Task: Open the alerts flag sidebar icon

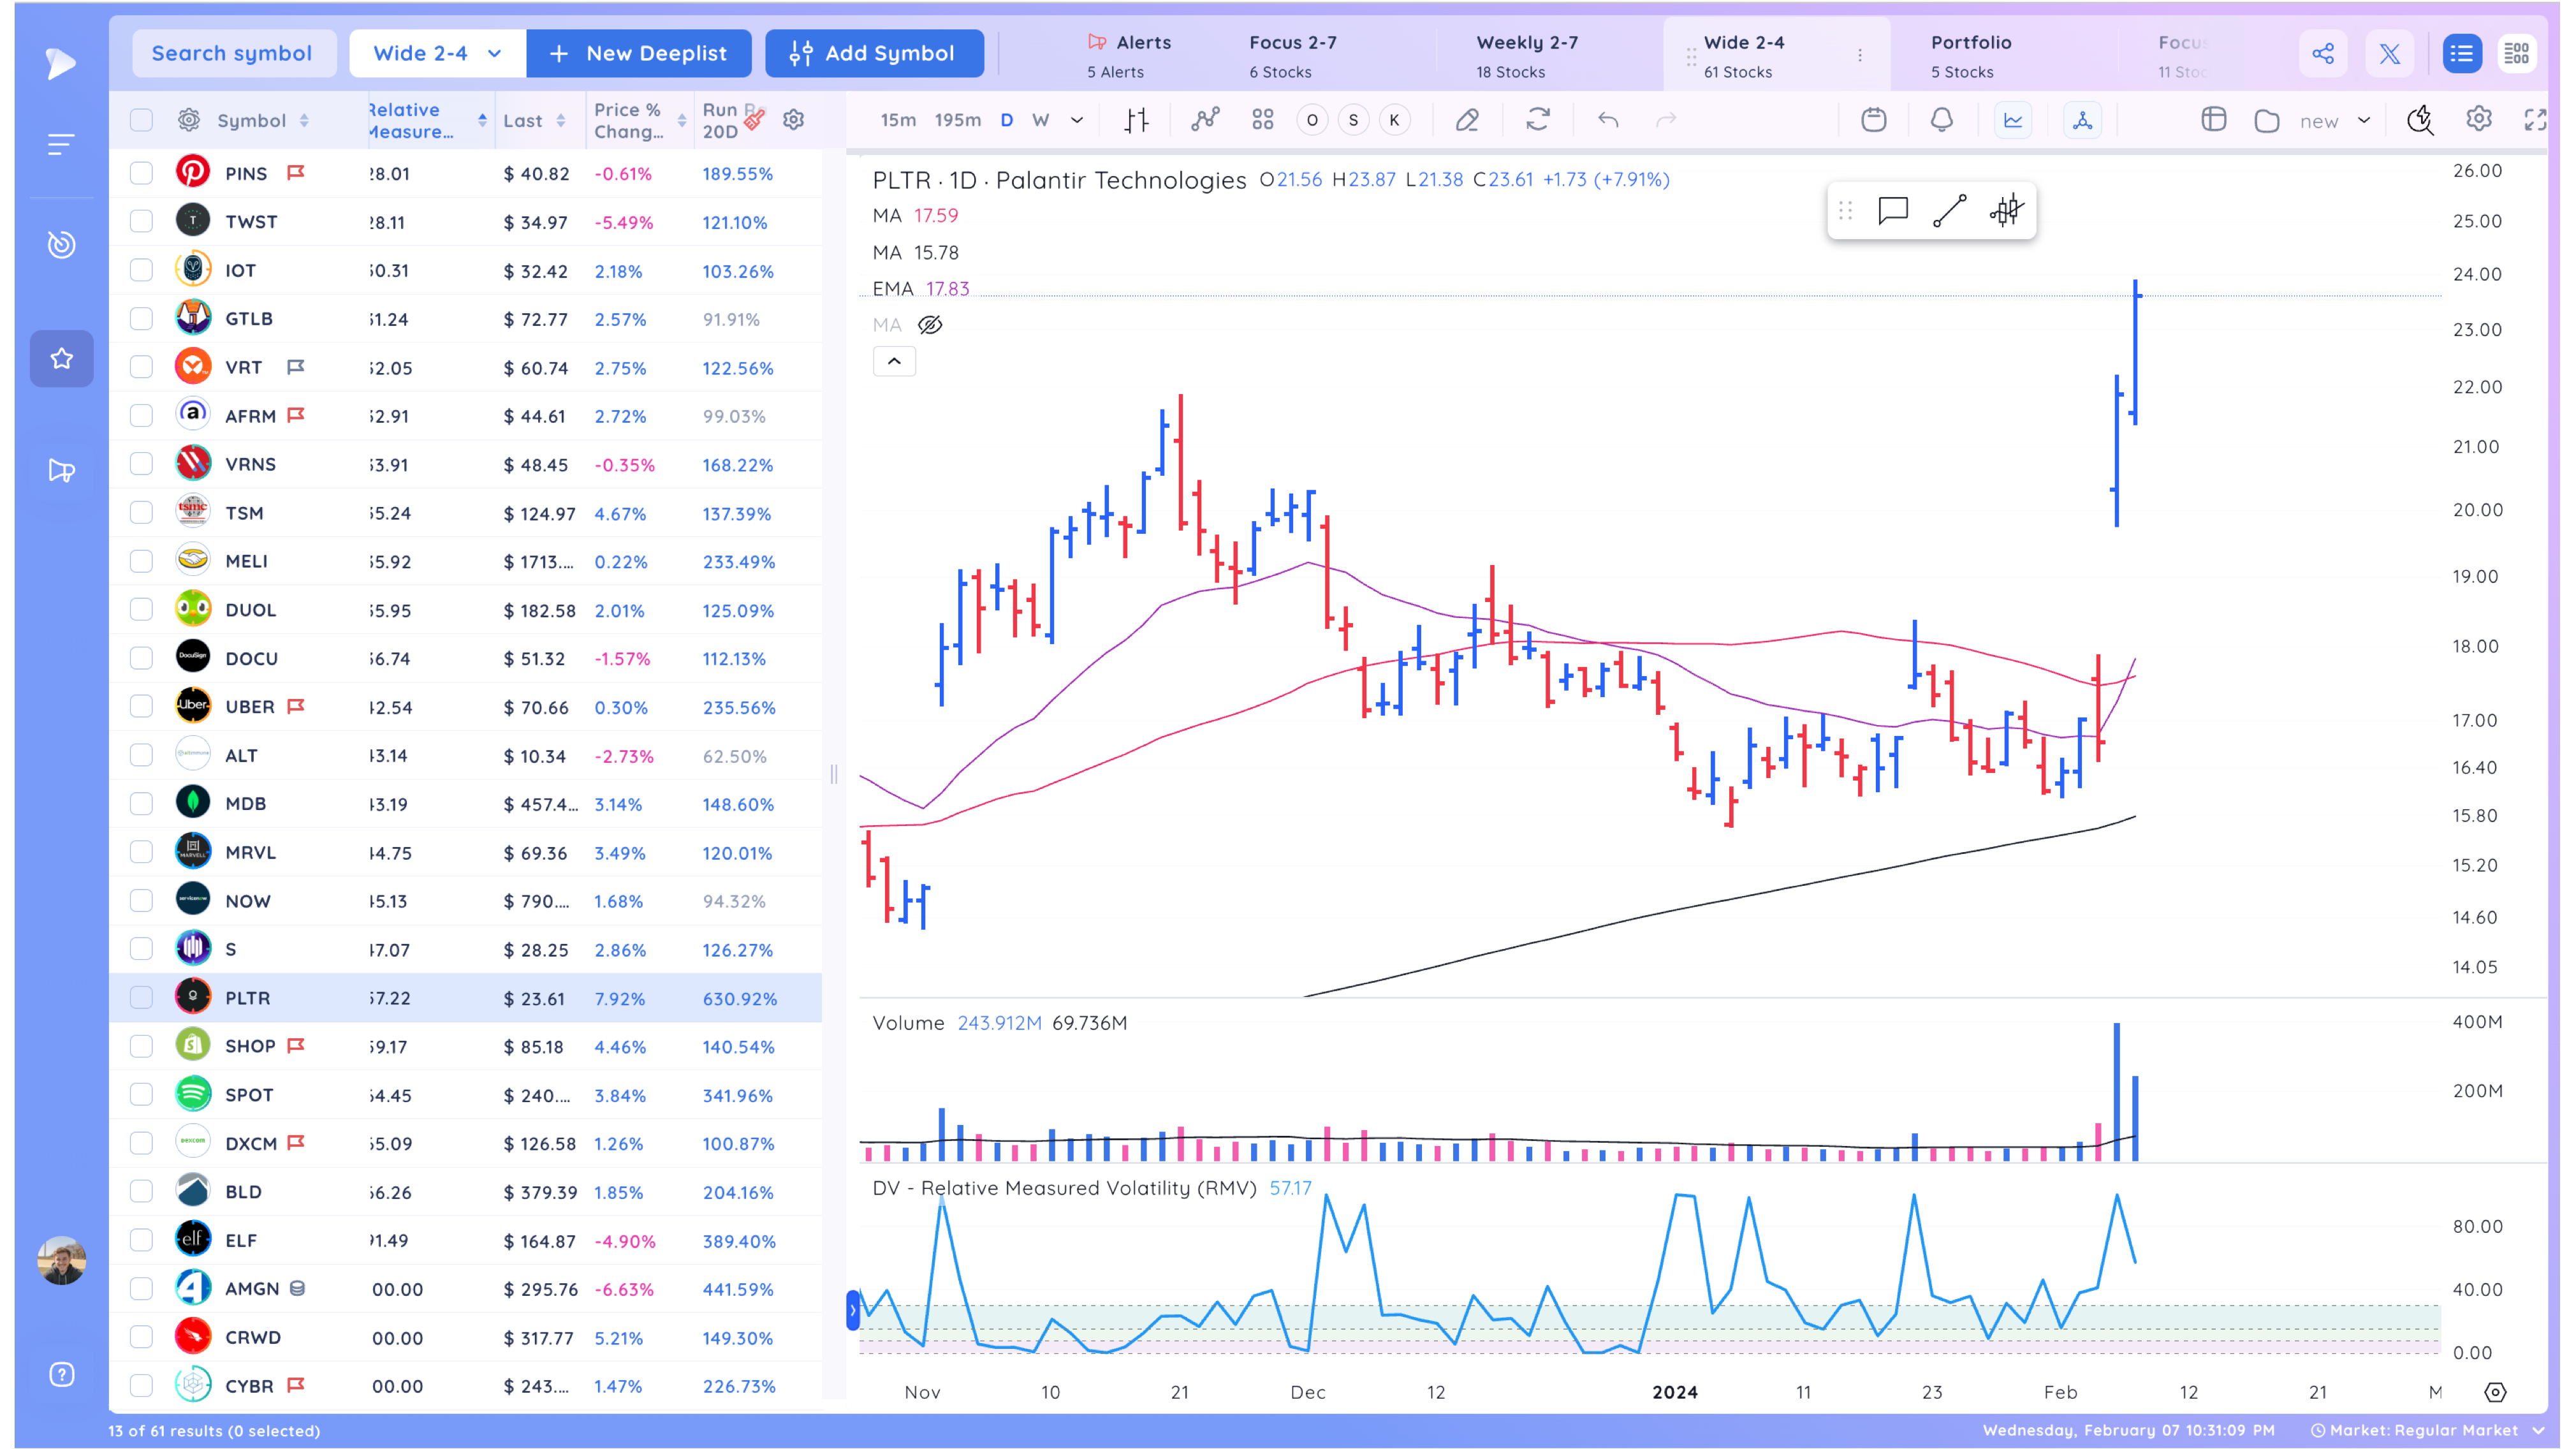Action: pyautogui.click(x=61, y=470)
